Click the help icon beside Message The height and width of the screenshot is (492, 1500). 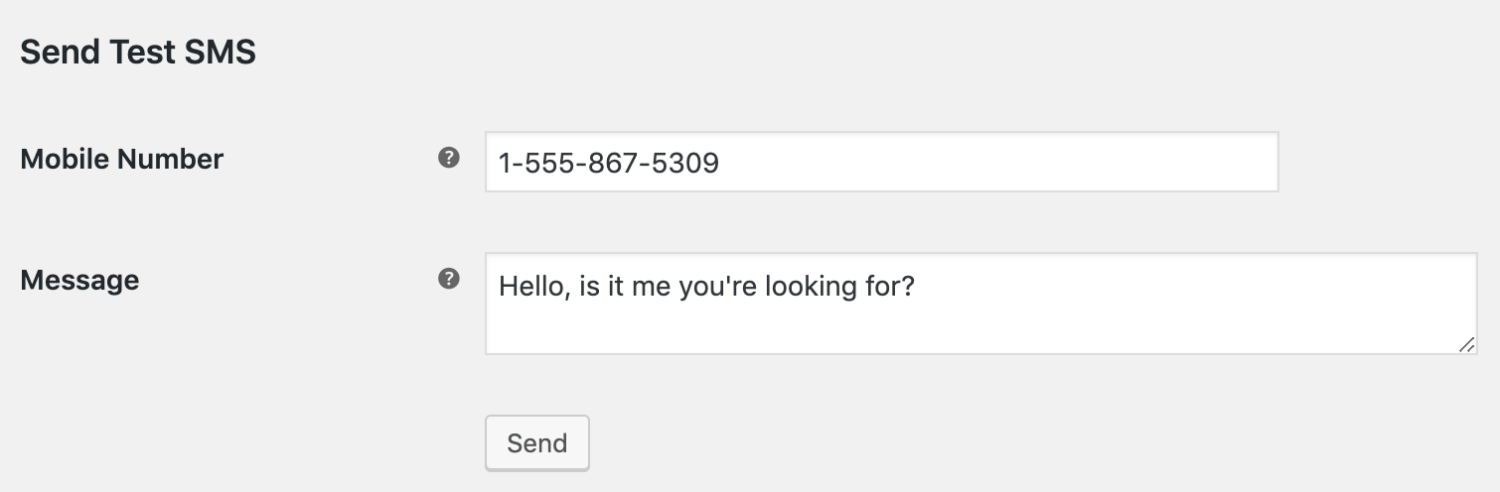449,279
